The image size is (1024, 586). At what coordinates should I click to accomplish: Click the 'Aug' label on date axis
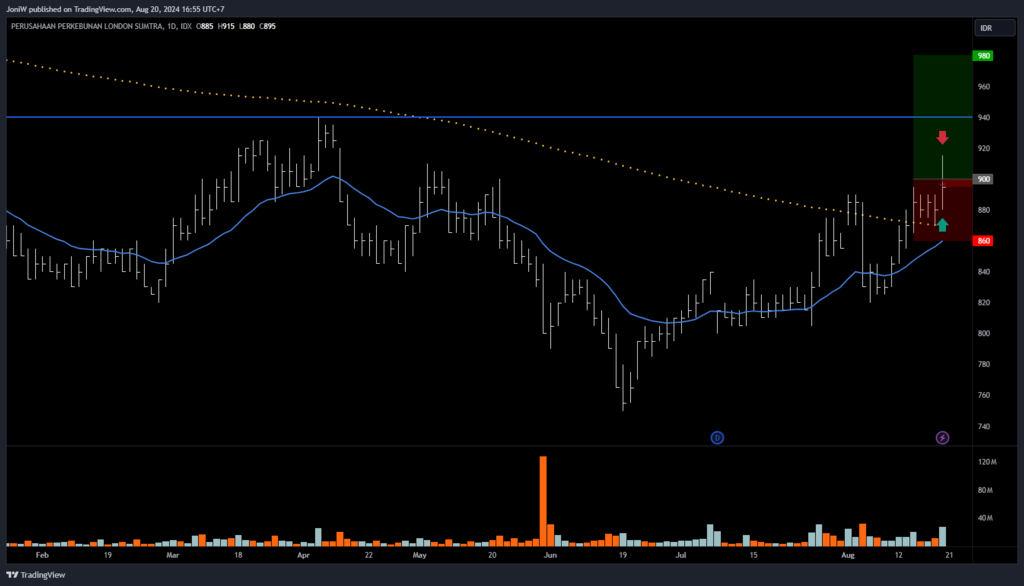[x=848, y=553]
